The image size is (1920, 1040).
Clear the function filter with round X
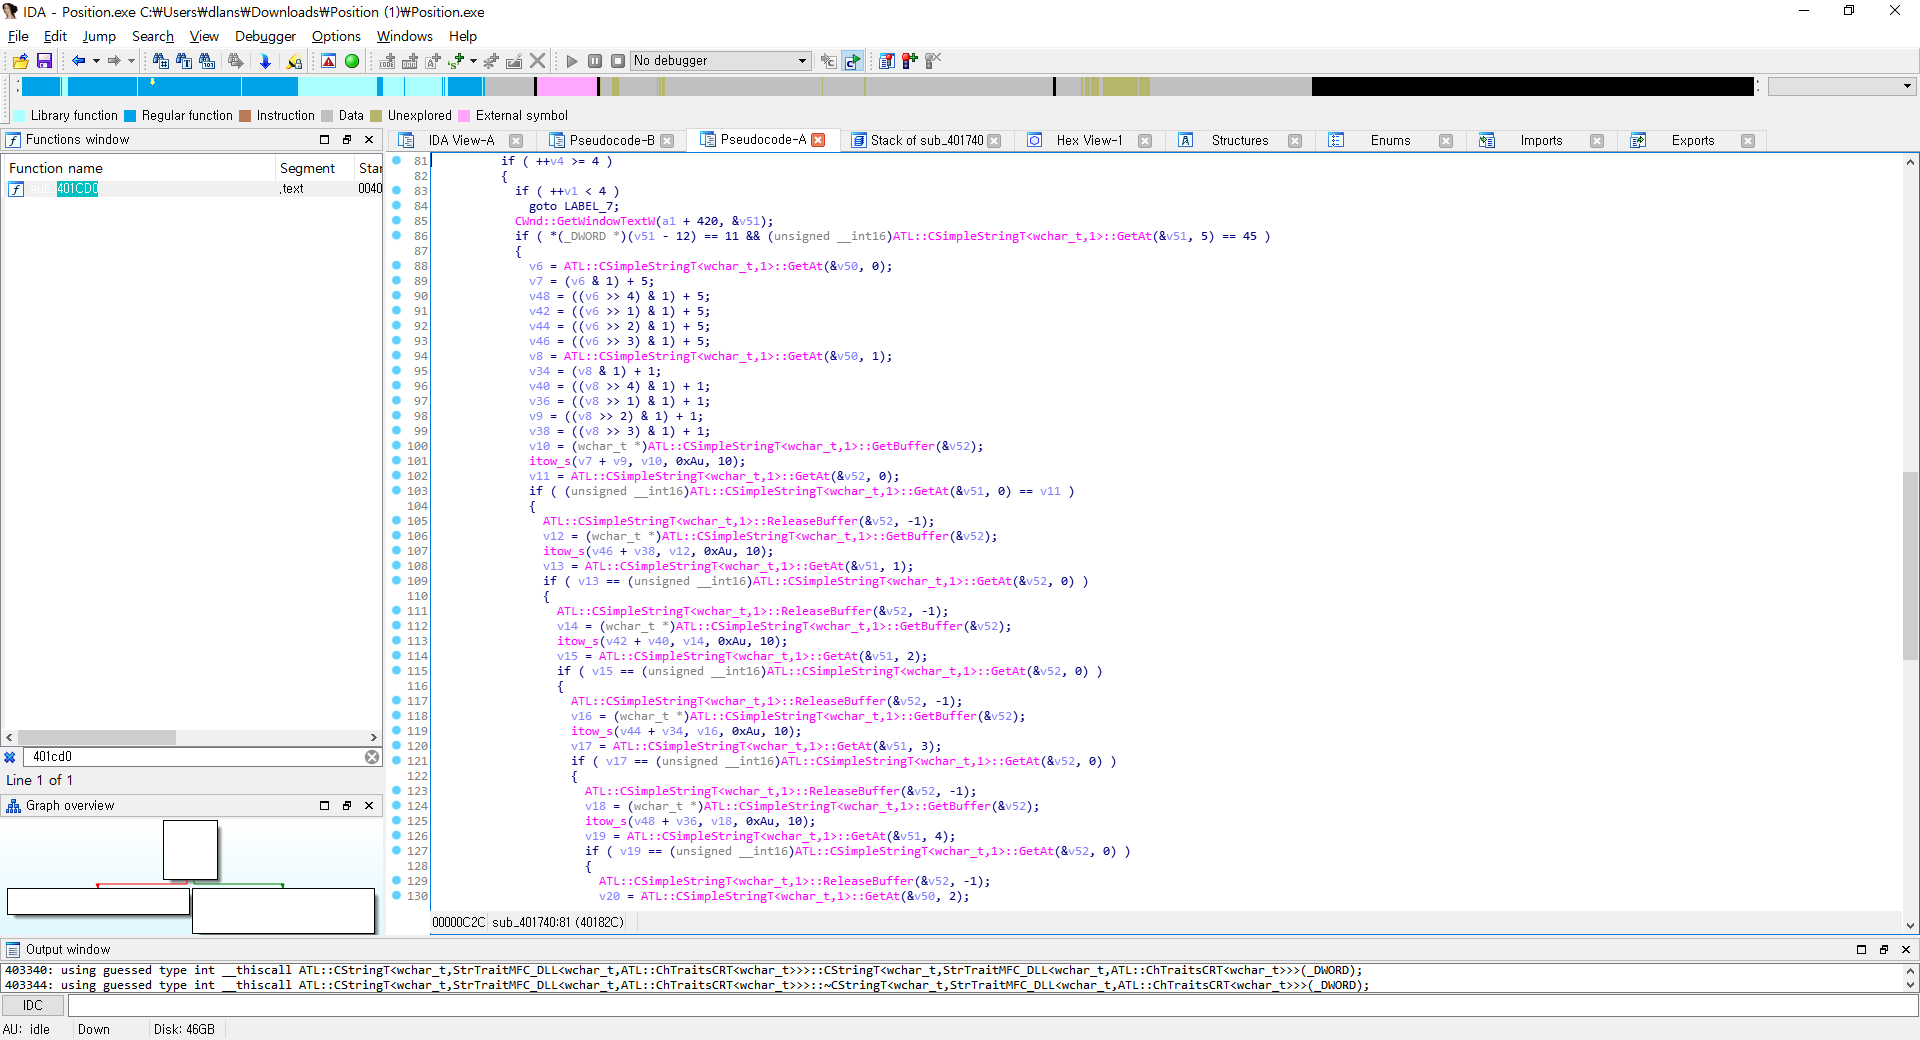coord(372,757)
